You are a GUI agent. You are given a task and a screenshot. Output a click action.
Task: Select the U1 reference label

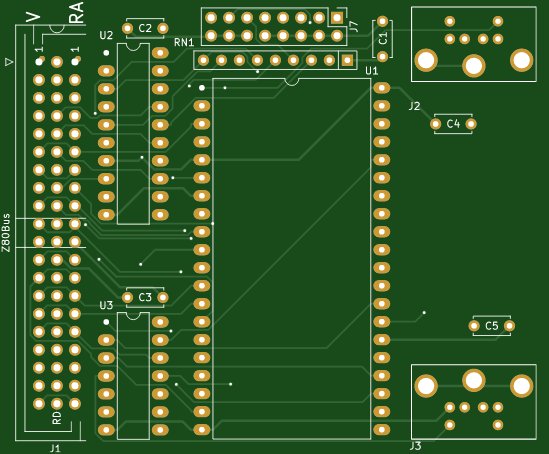click(371, 71)
